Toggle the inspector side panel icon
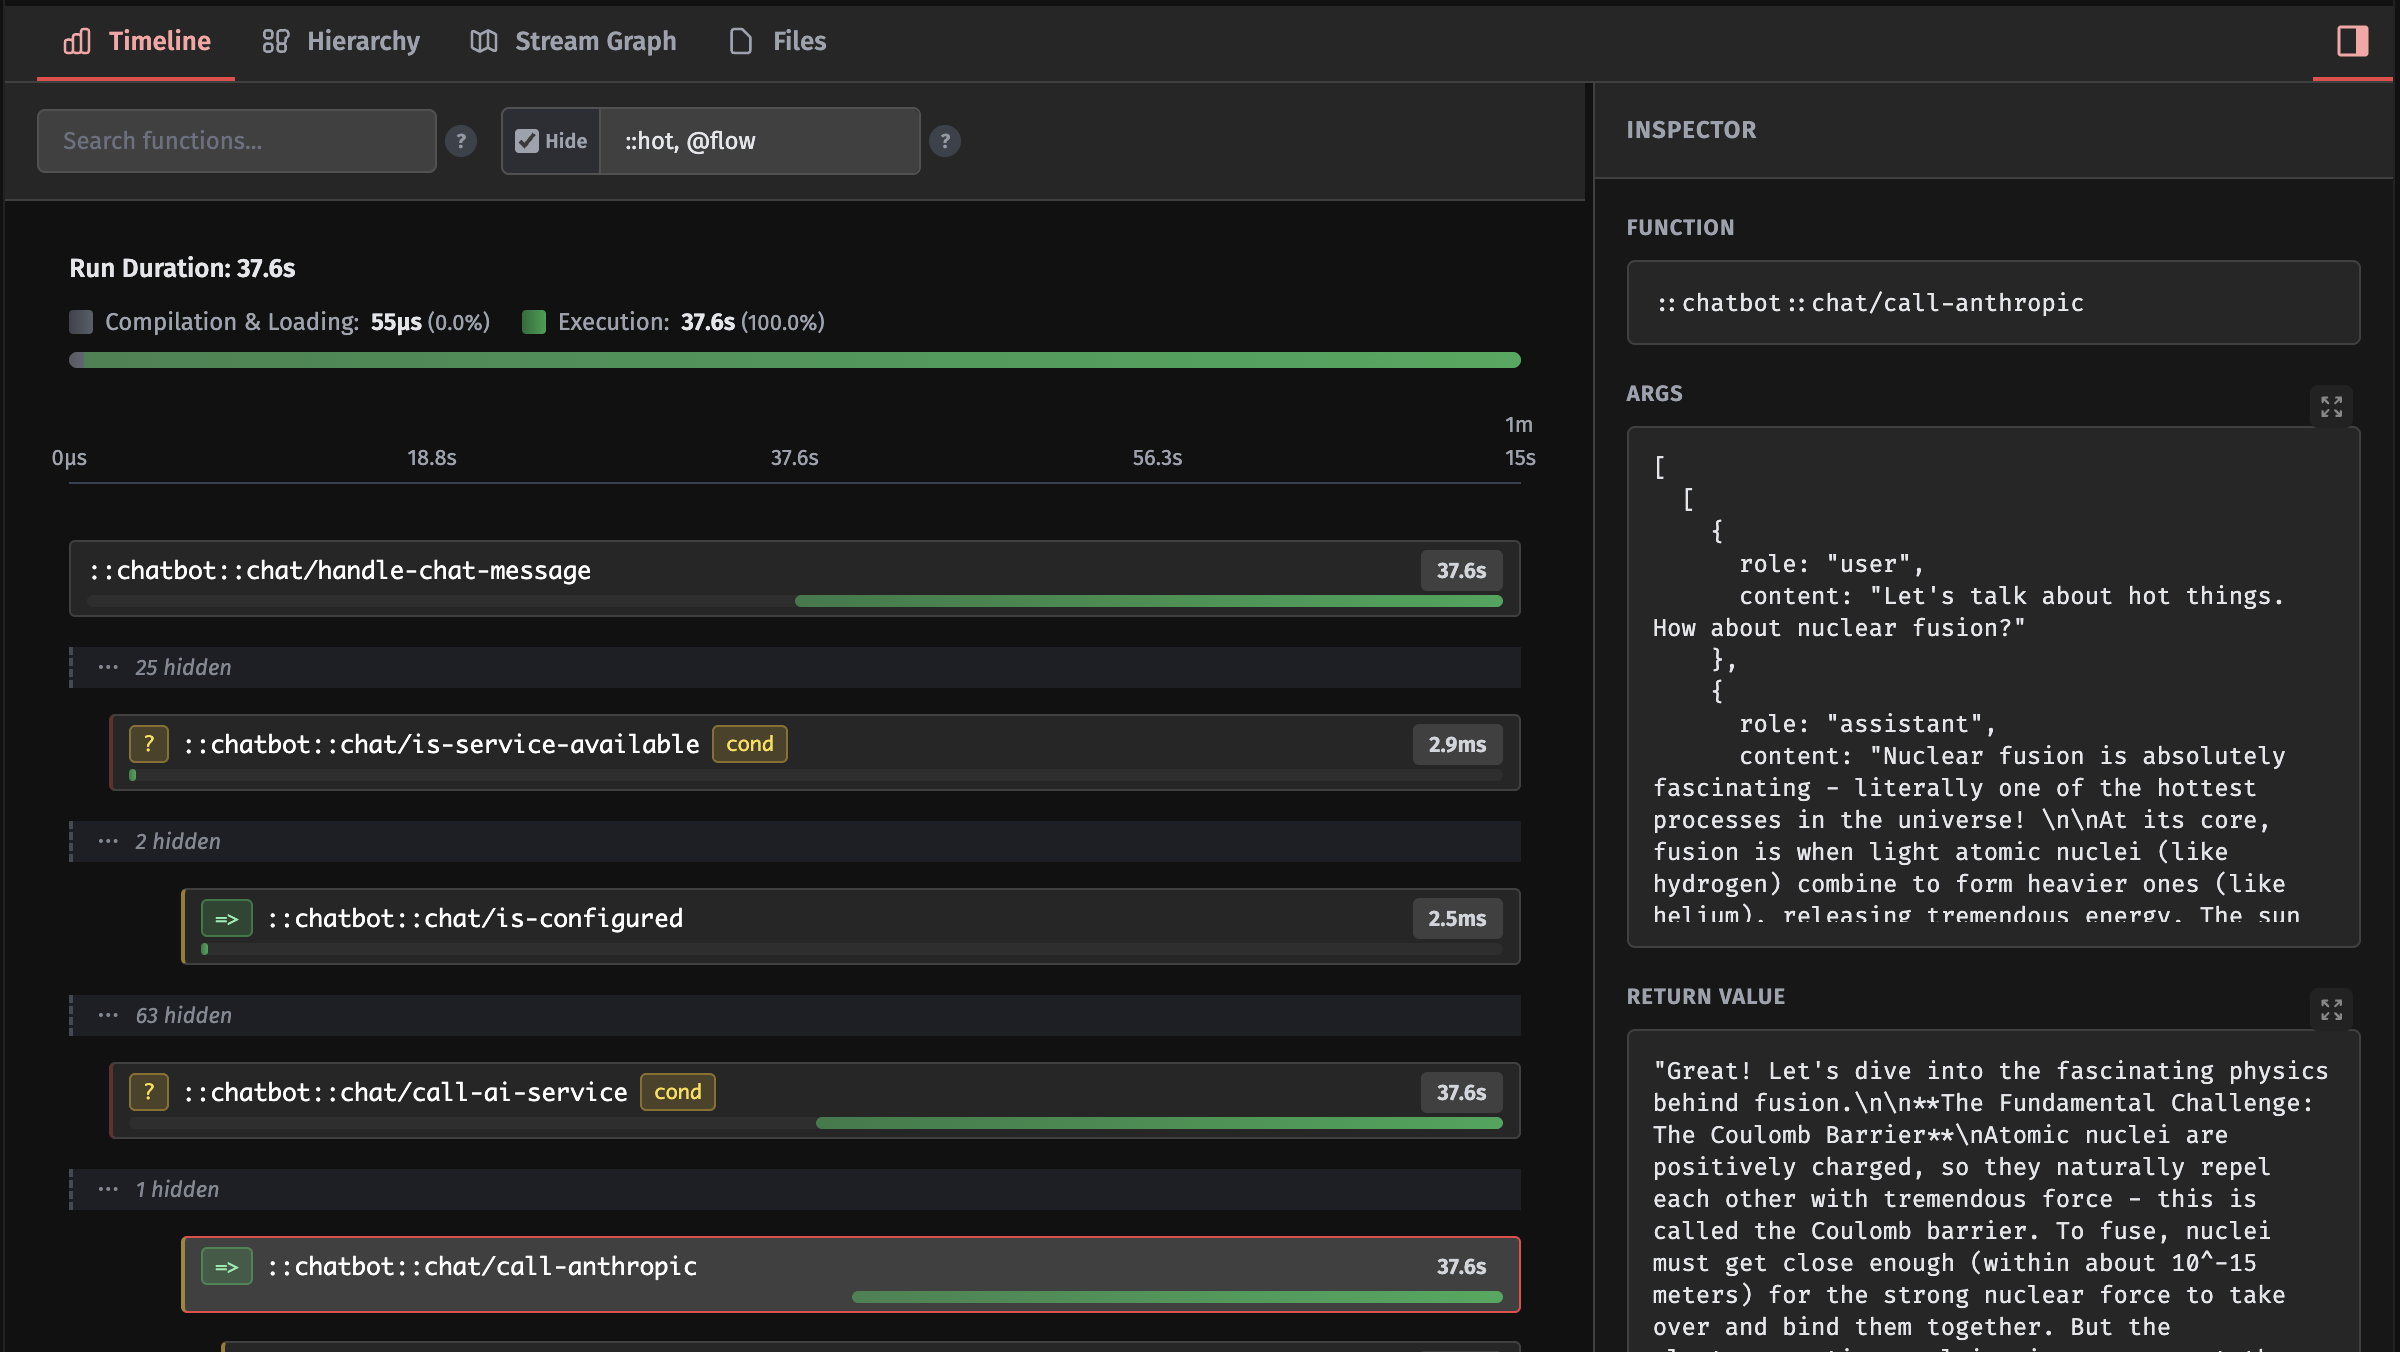 [x=2350, y=41]
